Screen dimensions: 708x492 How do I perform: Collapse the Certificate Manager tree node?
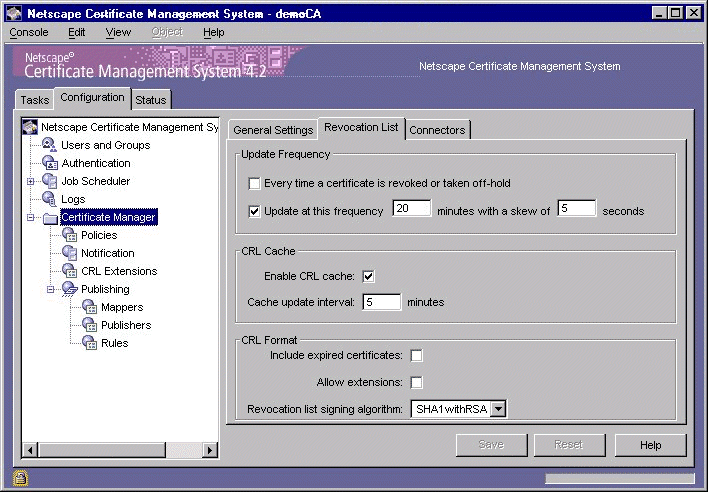tap(30, 218)
